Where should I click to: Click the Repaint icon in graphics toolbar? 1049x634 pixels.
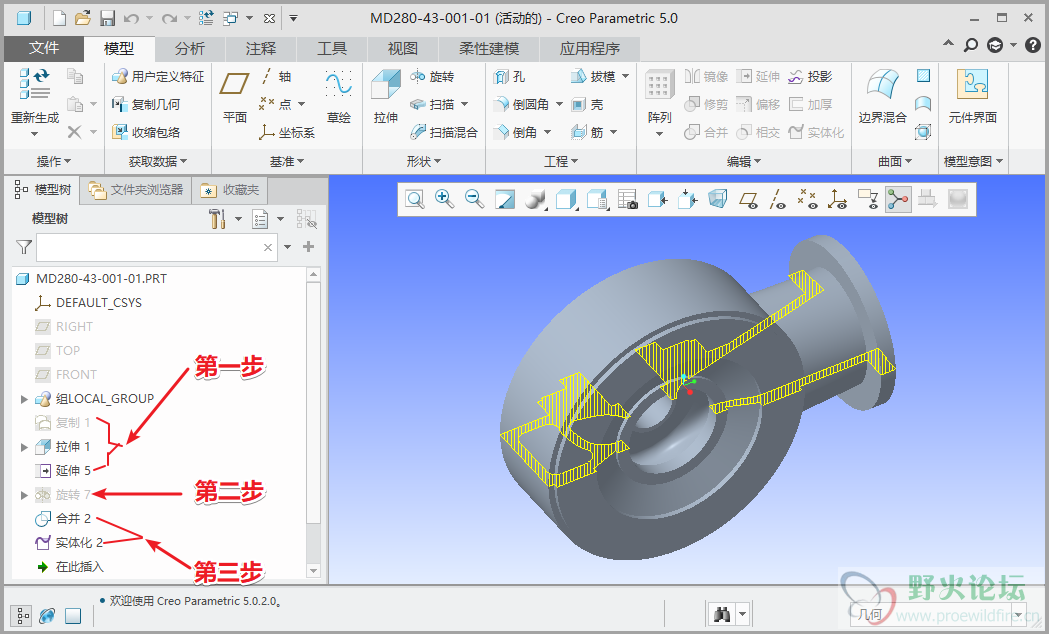(x=504, y=199)
